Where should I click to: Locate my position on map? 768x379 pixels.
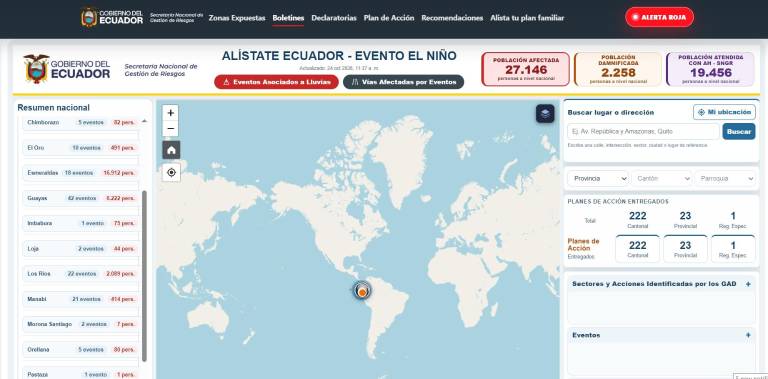pyautogui.click(x=171, y=172)
